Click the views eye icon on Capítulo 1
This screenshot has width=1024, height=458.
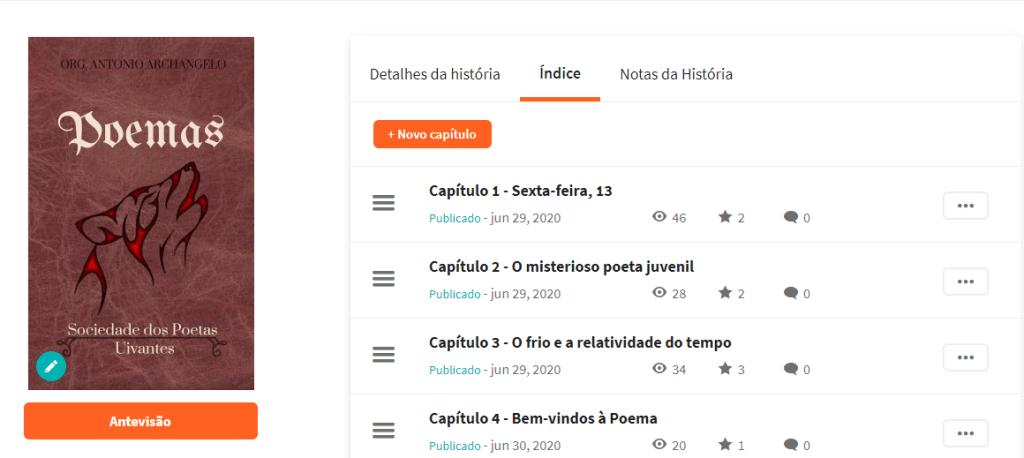tap(659, 217)
